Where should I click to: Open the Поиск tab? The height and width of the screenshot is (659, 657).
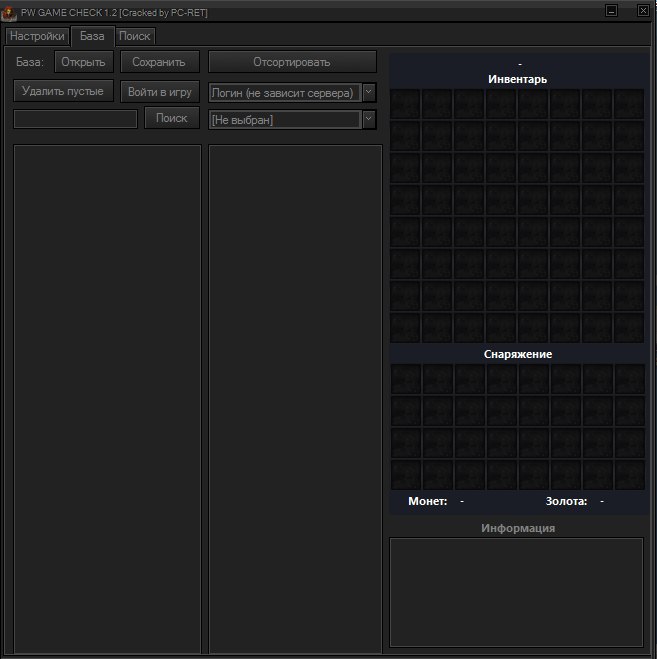click(x=135, y=36)
